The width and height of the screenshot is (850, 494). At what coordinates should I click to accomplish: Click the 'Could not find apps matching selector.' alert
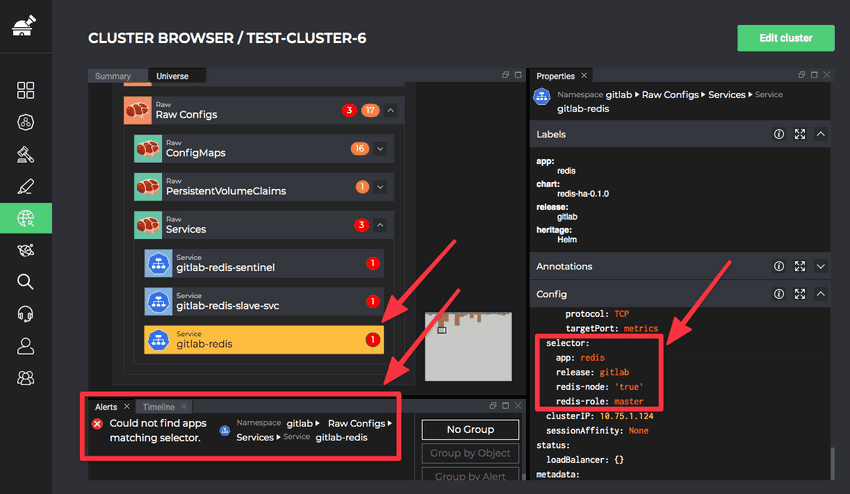(x=158, y=431)
